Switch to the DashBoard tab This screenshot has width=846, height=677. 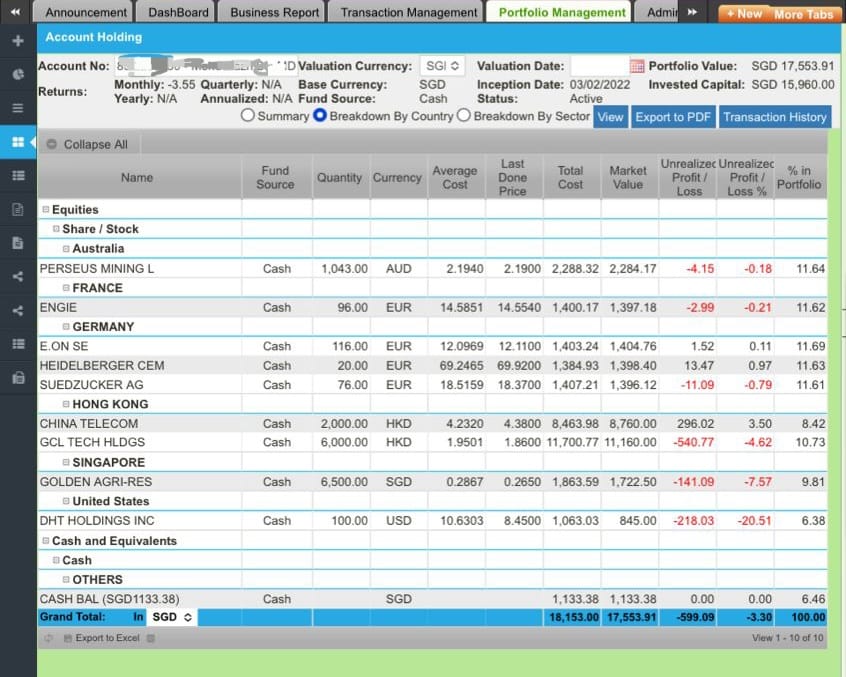pyautogui.click(x=176, y=12)
